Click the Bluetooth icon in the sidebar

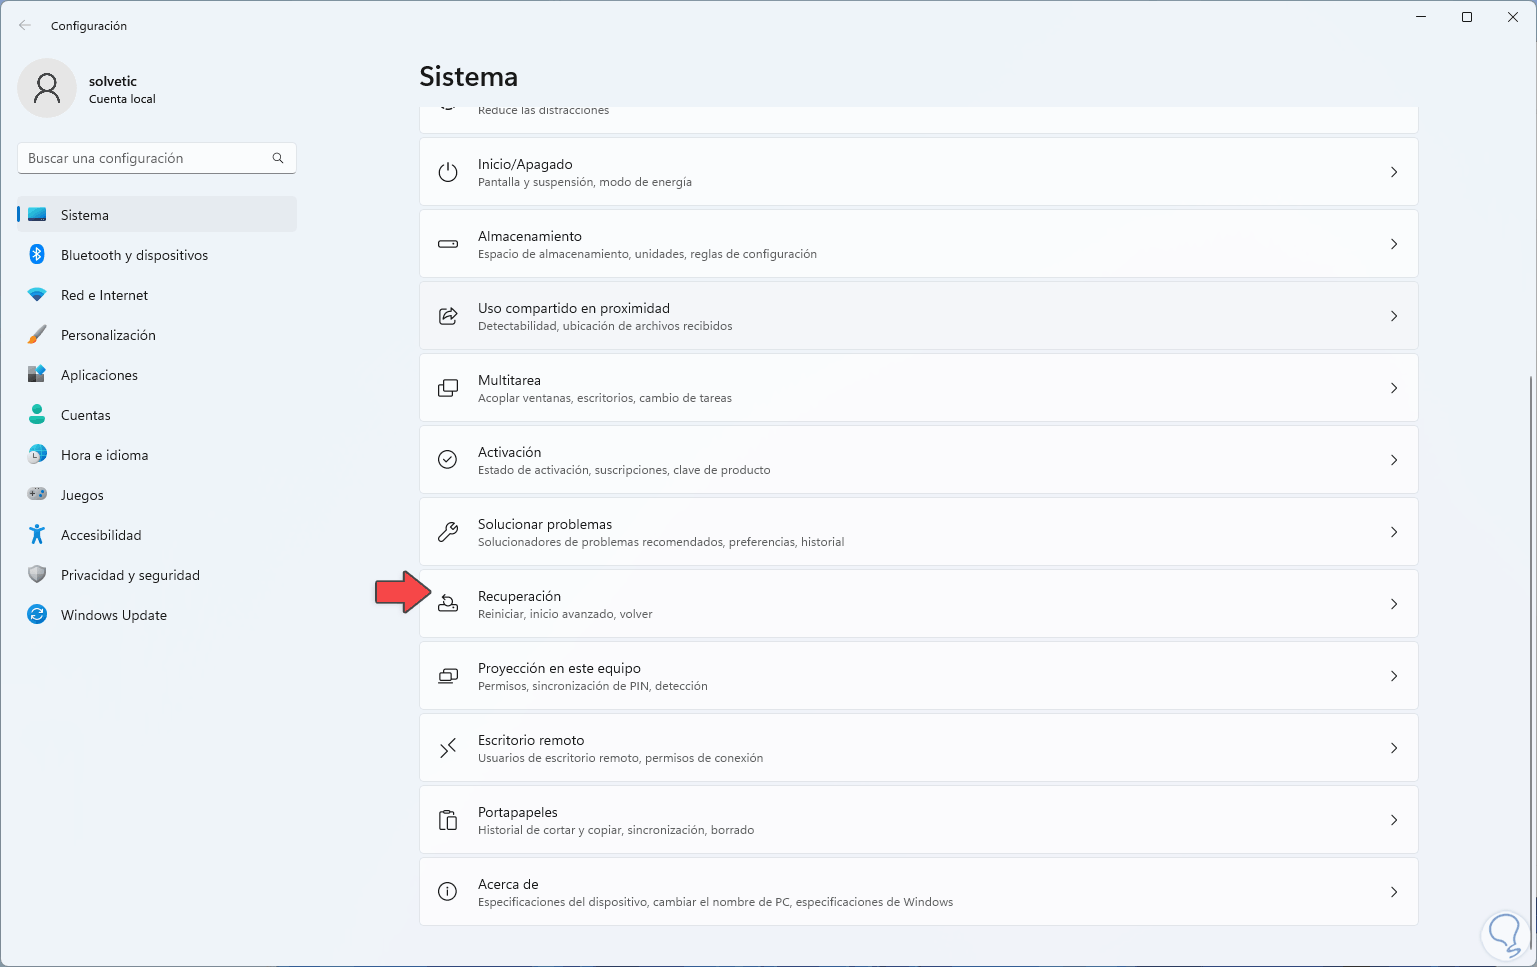point(37,255)
